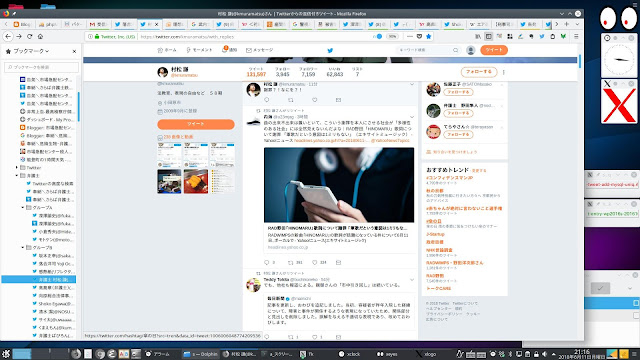640x360 pixels.
Task: Open the Dolphin window from the taskbar
Action: [200, 354]
